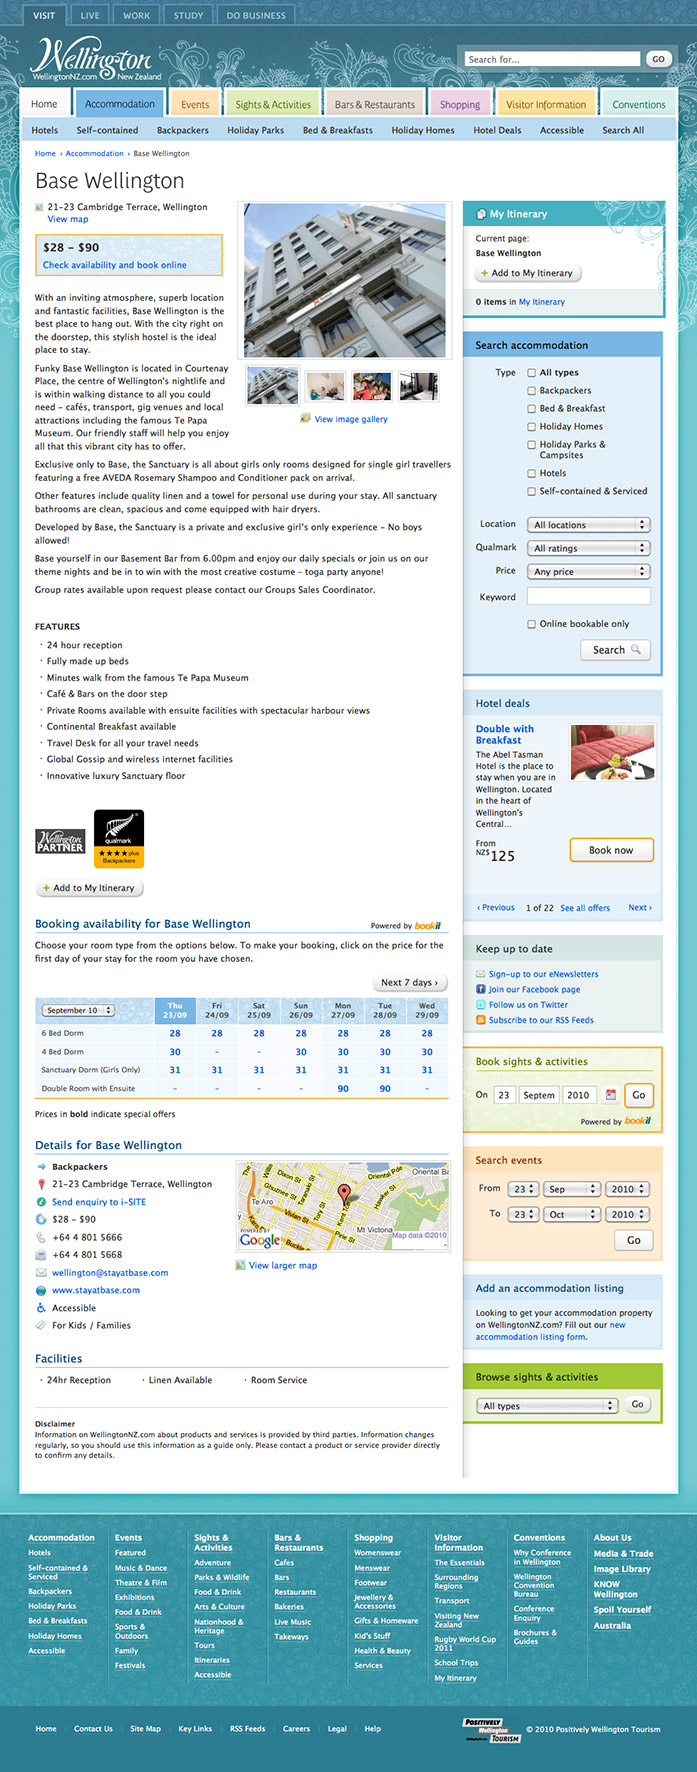Click the Wellington NZ logo
This screenshot has width=697, height=1772.
(96, 59)
